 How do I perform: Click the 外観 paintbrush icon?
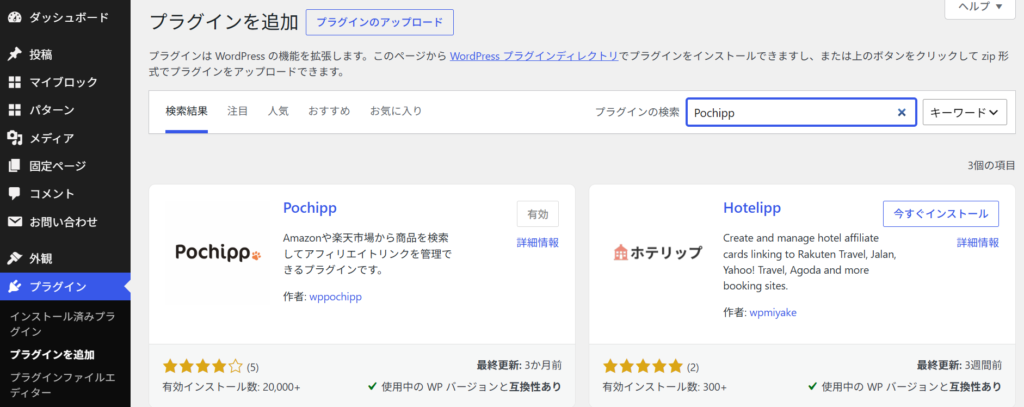point(14,258)
